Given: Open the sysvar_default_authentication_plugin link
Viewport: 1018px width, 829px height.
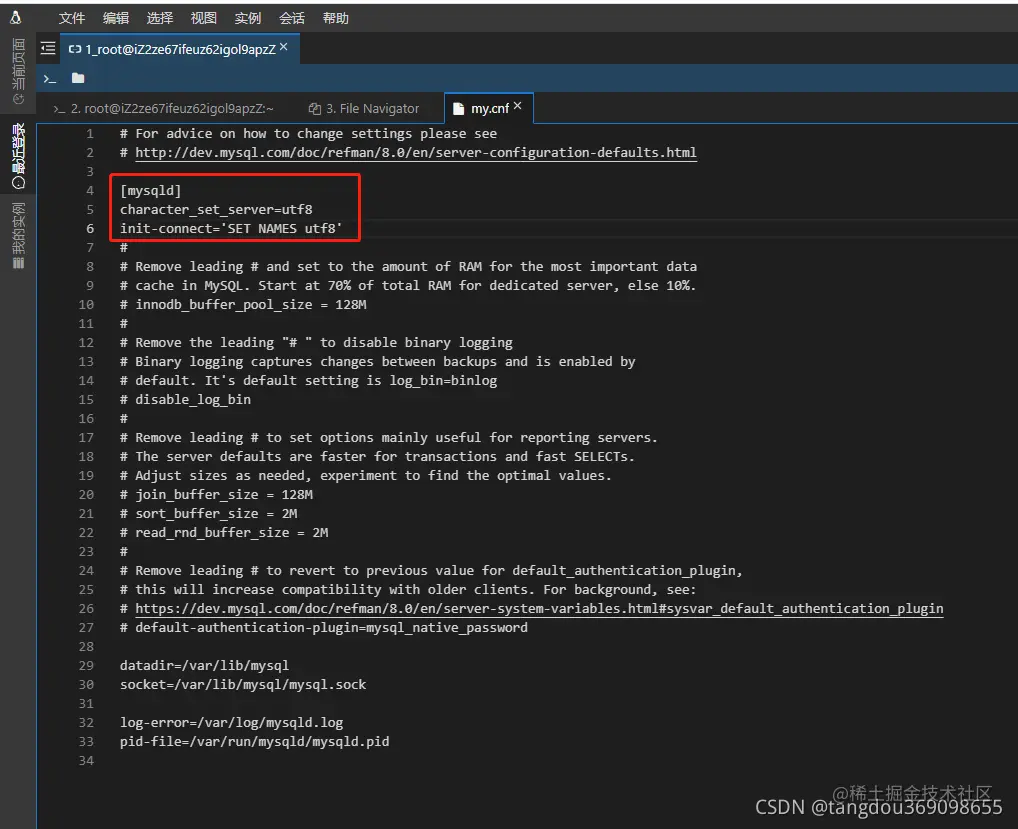Looking at the screenshot, I should (x=539, y=609).
